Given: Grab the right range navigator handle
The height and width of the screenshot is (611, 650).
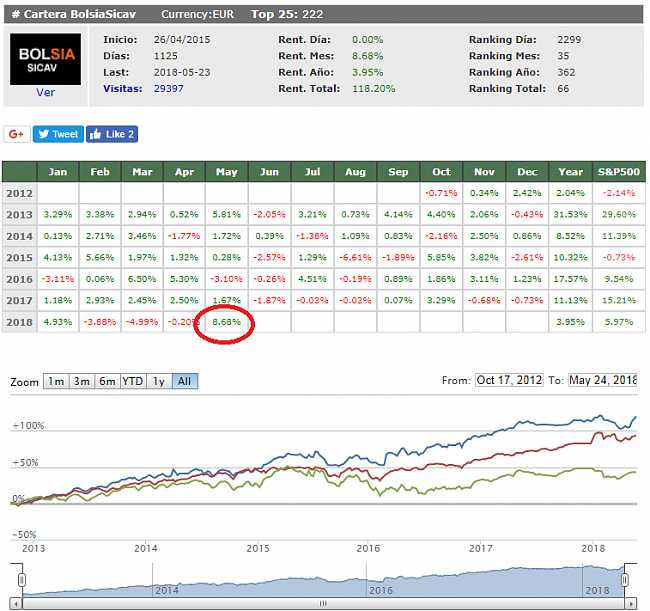Looking at the screenshot, I should point(624,579).
